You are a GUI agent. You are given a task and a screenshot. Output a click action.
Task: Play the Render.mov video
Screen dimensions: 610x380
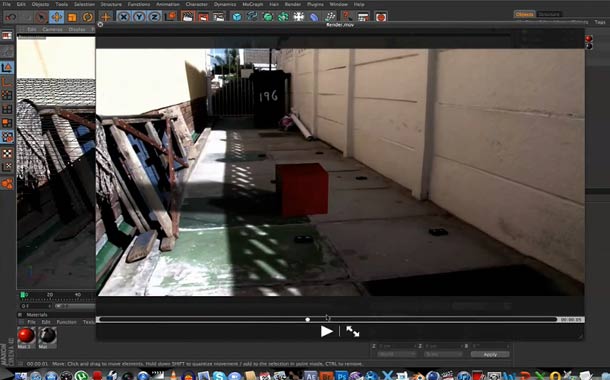pos(326,331)
